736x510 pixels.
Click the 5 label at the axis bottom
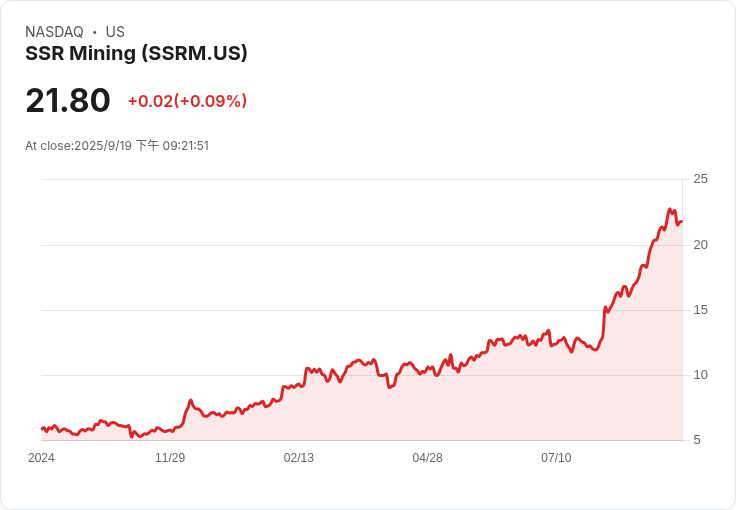click(697, 440)
